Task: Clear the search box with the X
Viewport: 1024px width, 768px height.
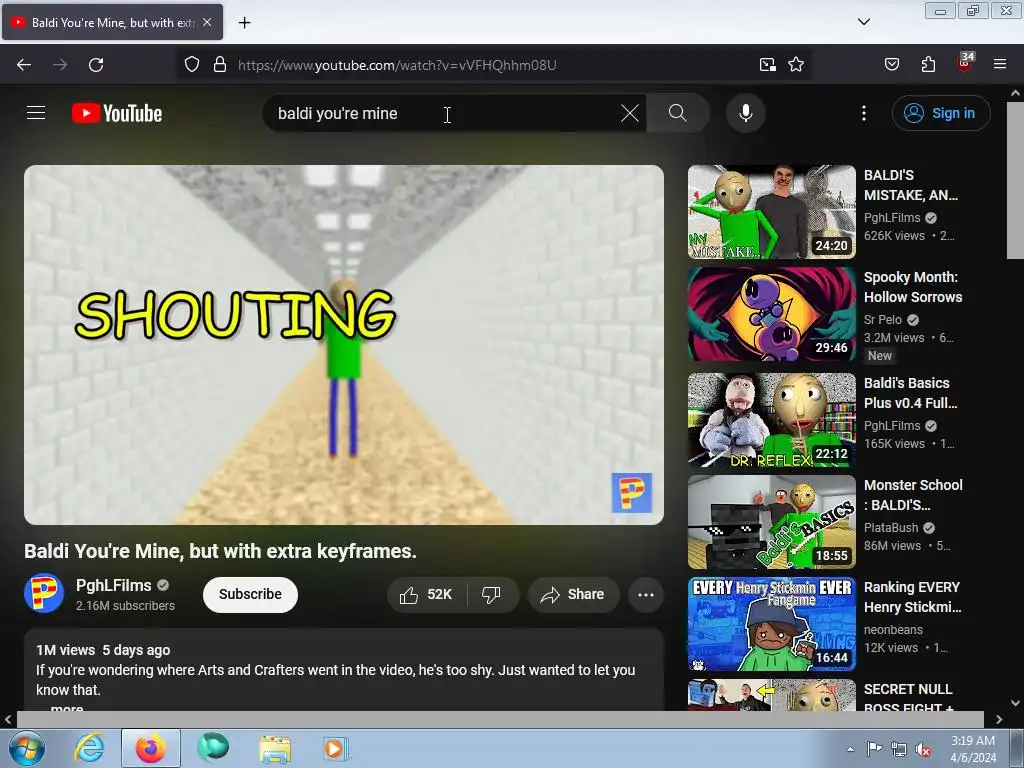Action: click(x=630, y=113)
